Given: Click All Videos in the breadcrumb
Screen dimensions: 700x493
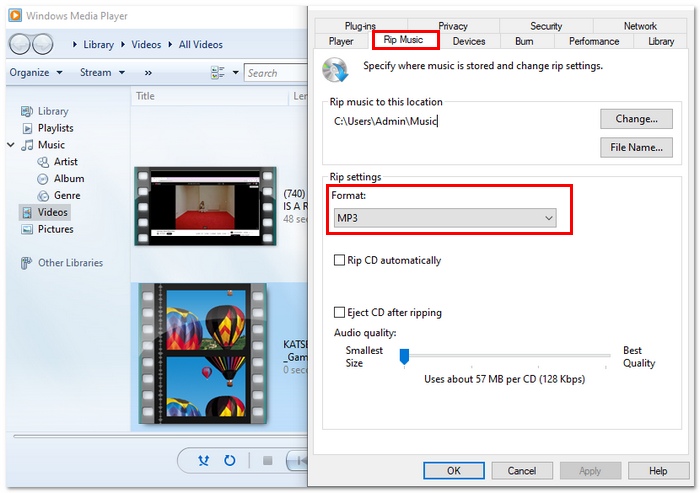Looking at the screenshot, I should 200,44.
